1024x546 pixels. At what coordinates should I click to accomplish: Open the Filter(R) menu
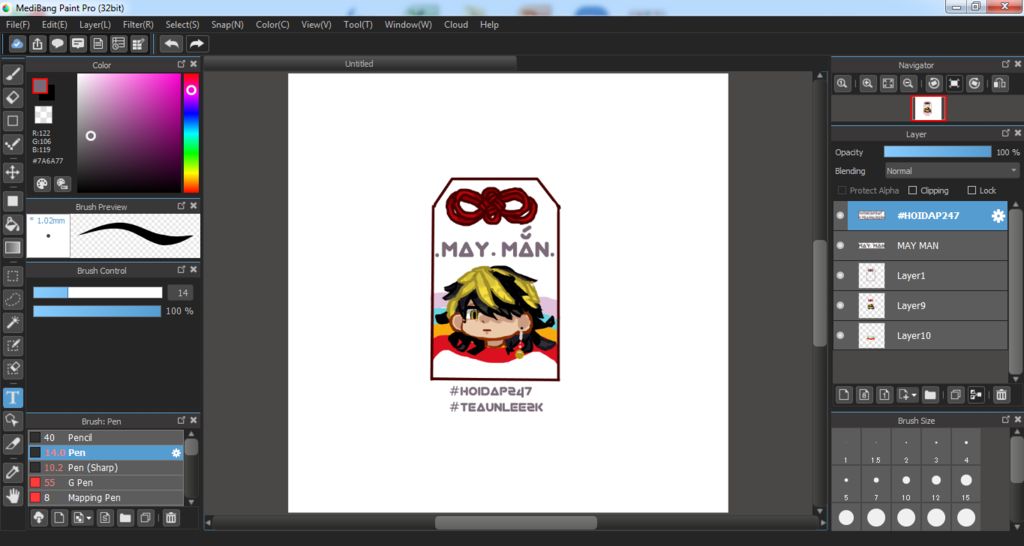(x=138, y=24)
